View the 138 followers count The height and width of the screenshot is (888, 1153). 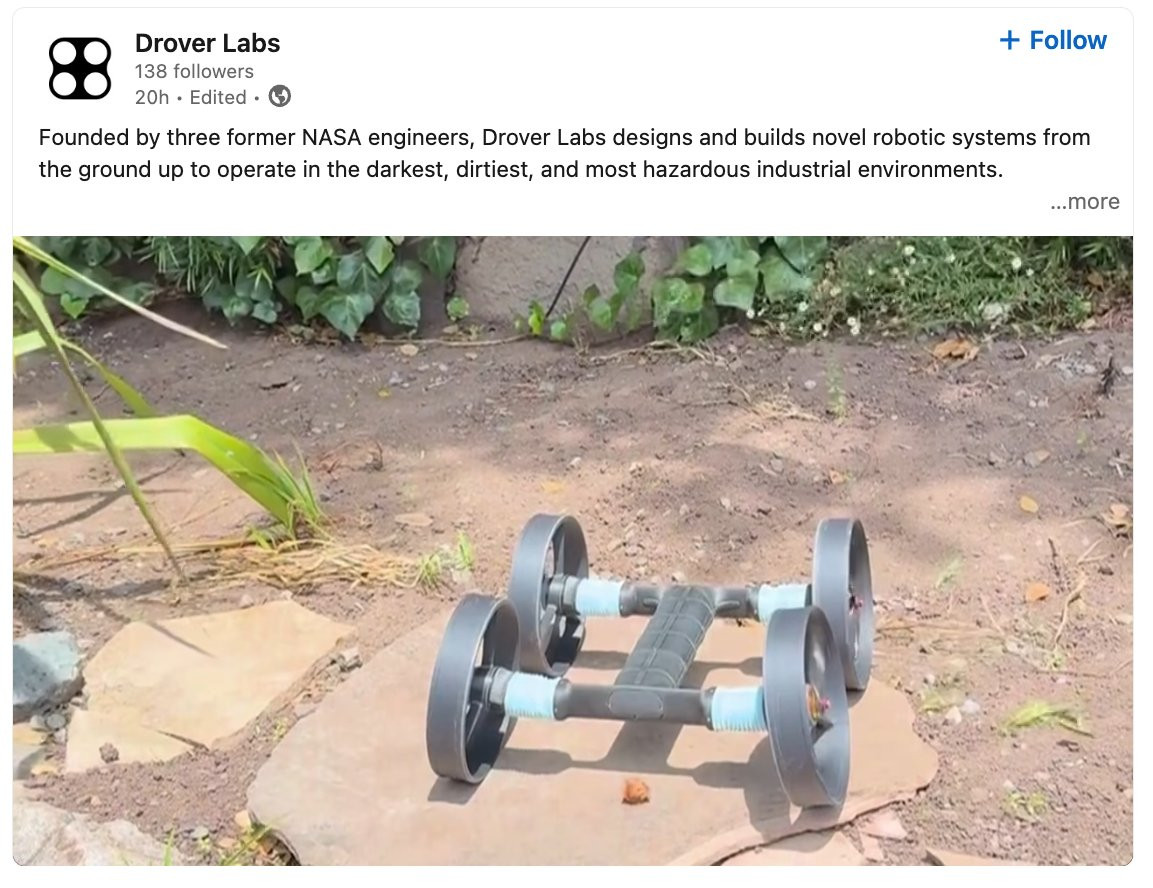click(x=194, y=71)
